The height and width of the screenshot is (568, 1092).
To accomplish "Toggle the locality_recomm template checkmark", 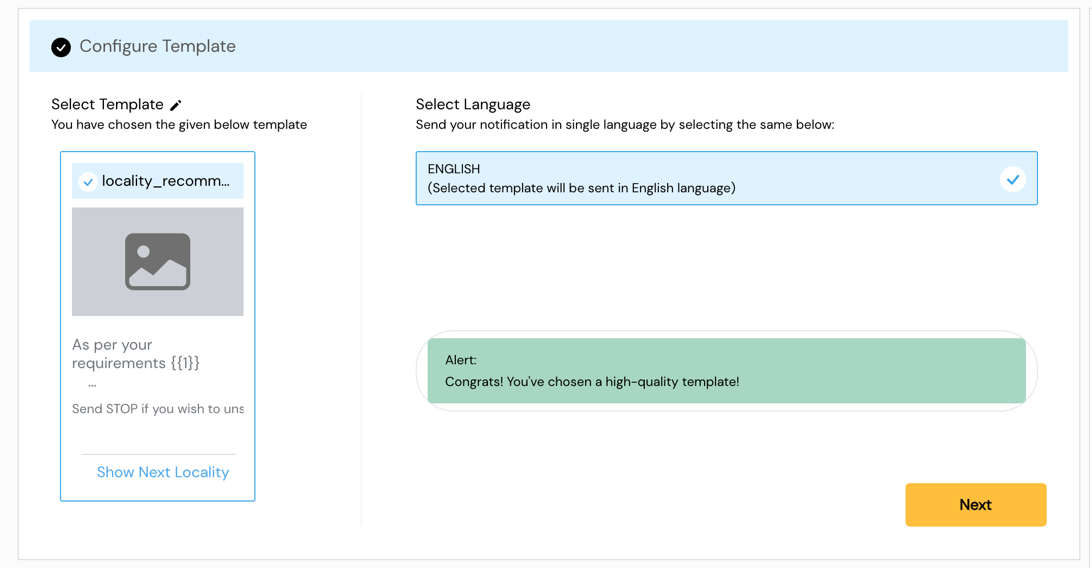I will pos(88,182).
